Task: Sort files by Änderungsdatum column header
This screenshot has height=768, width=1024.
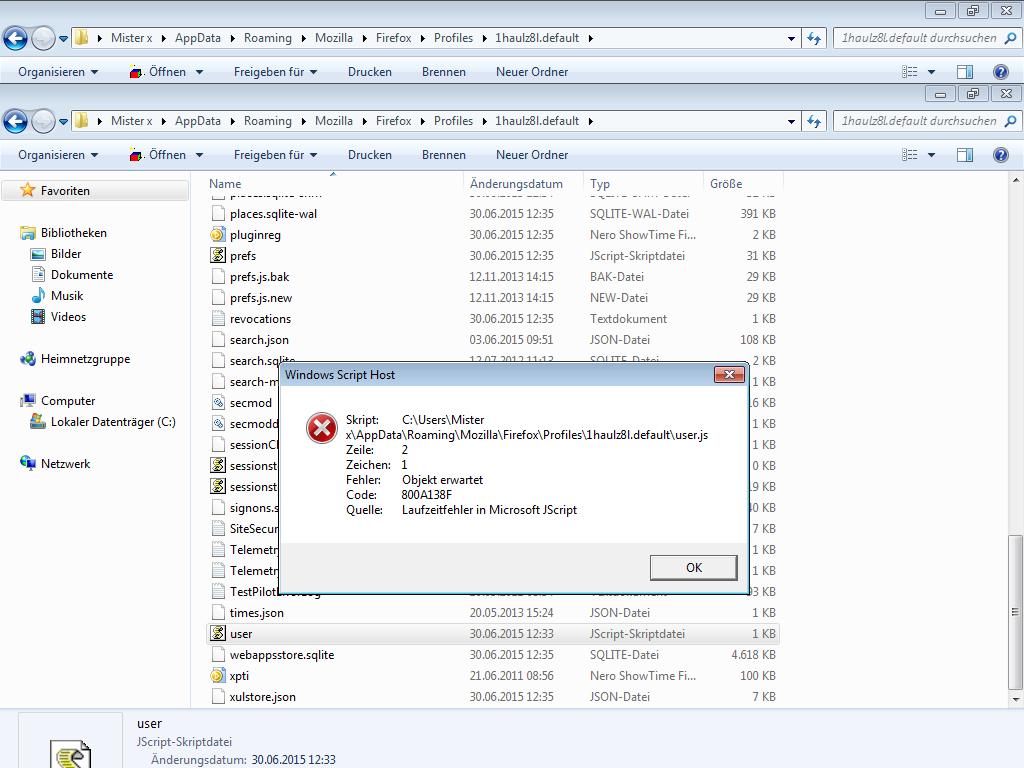Action: tap(515, 184)
